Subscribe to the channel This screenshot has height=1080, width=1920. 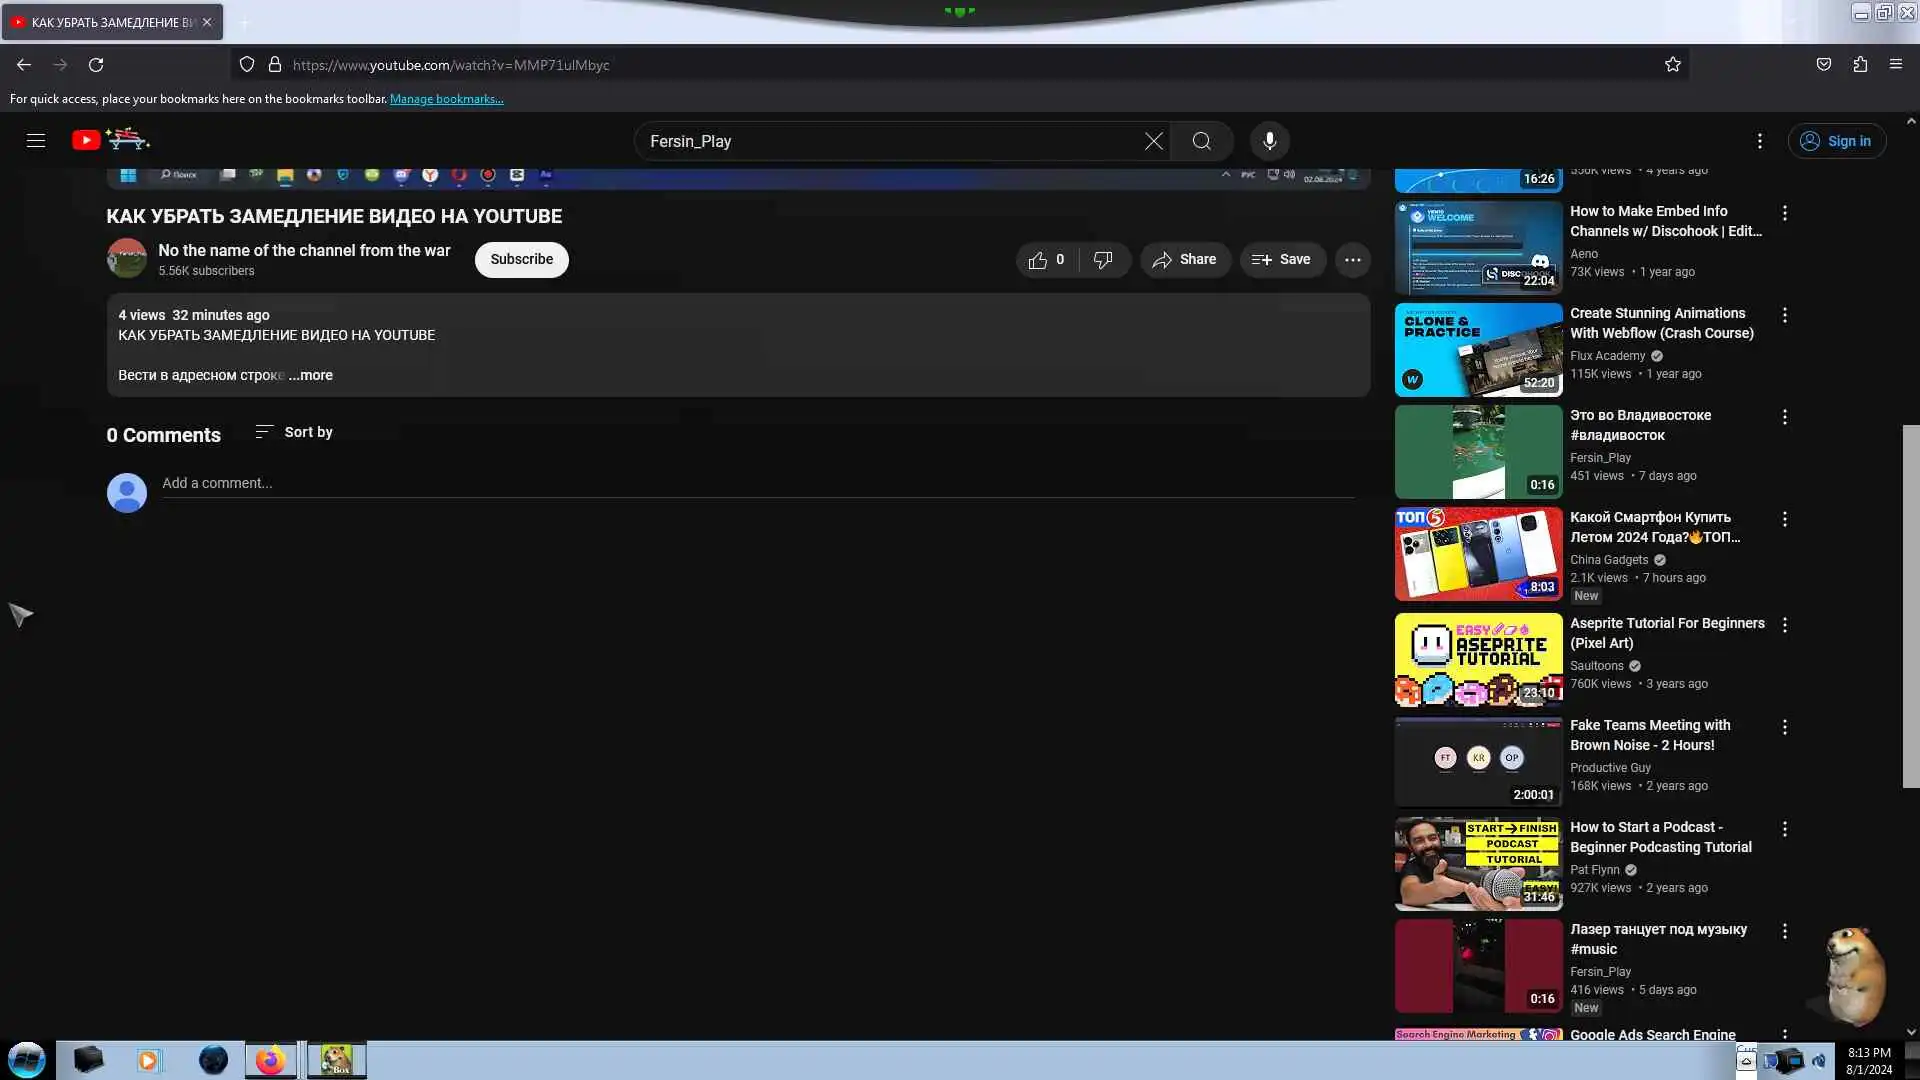521,260
